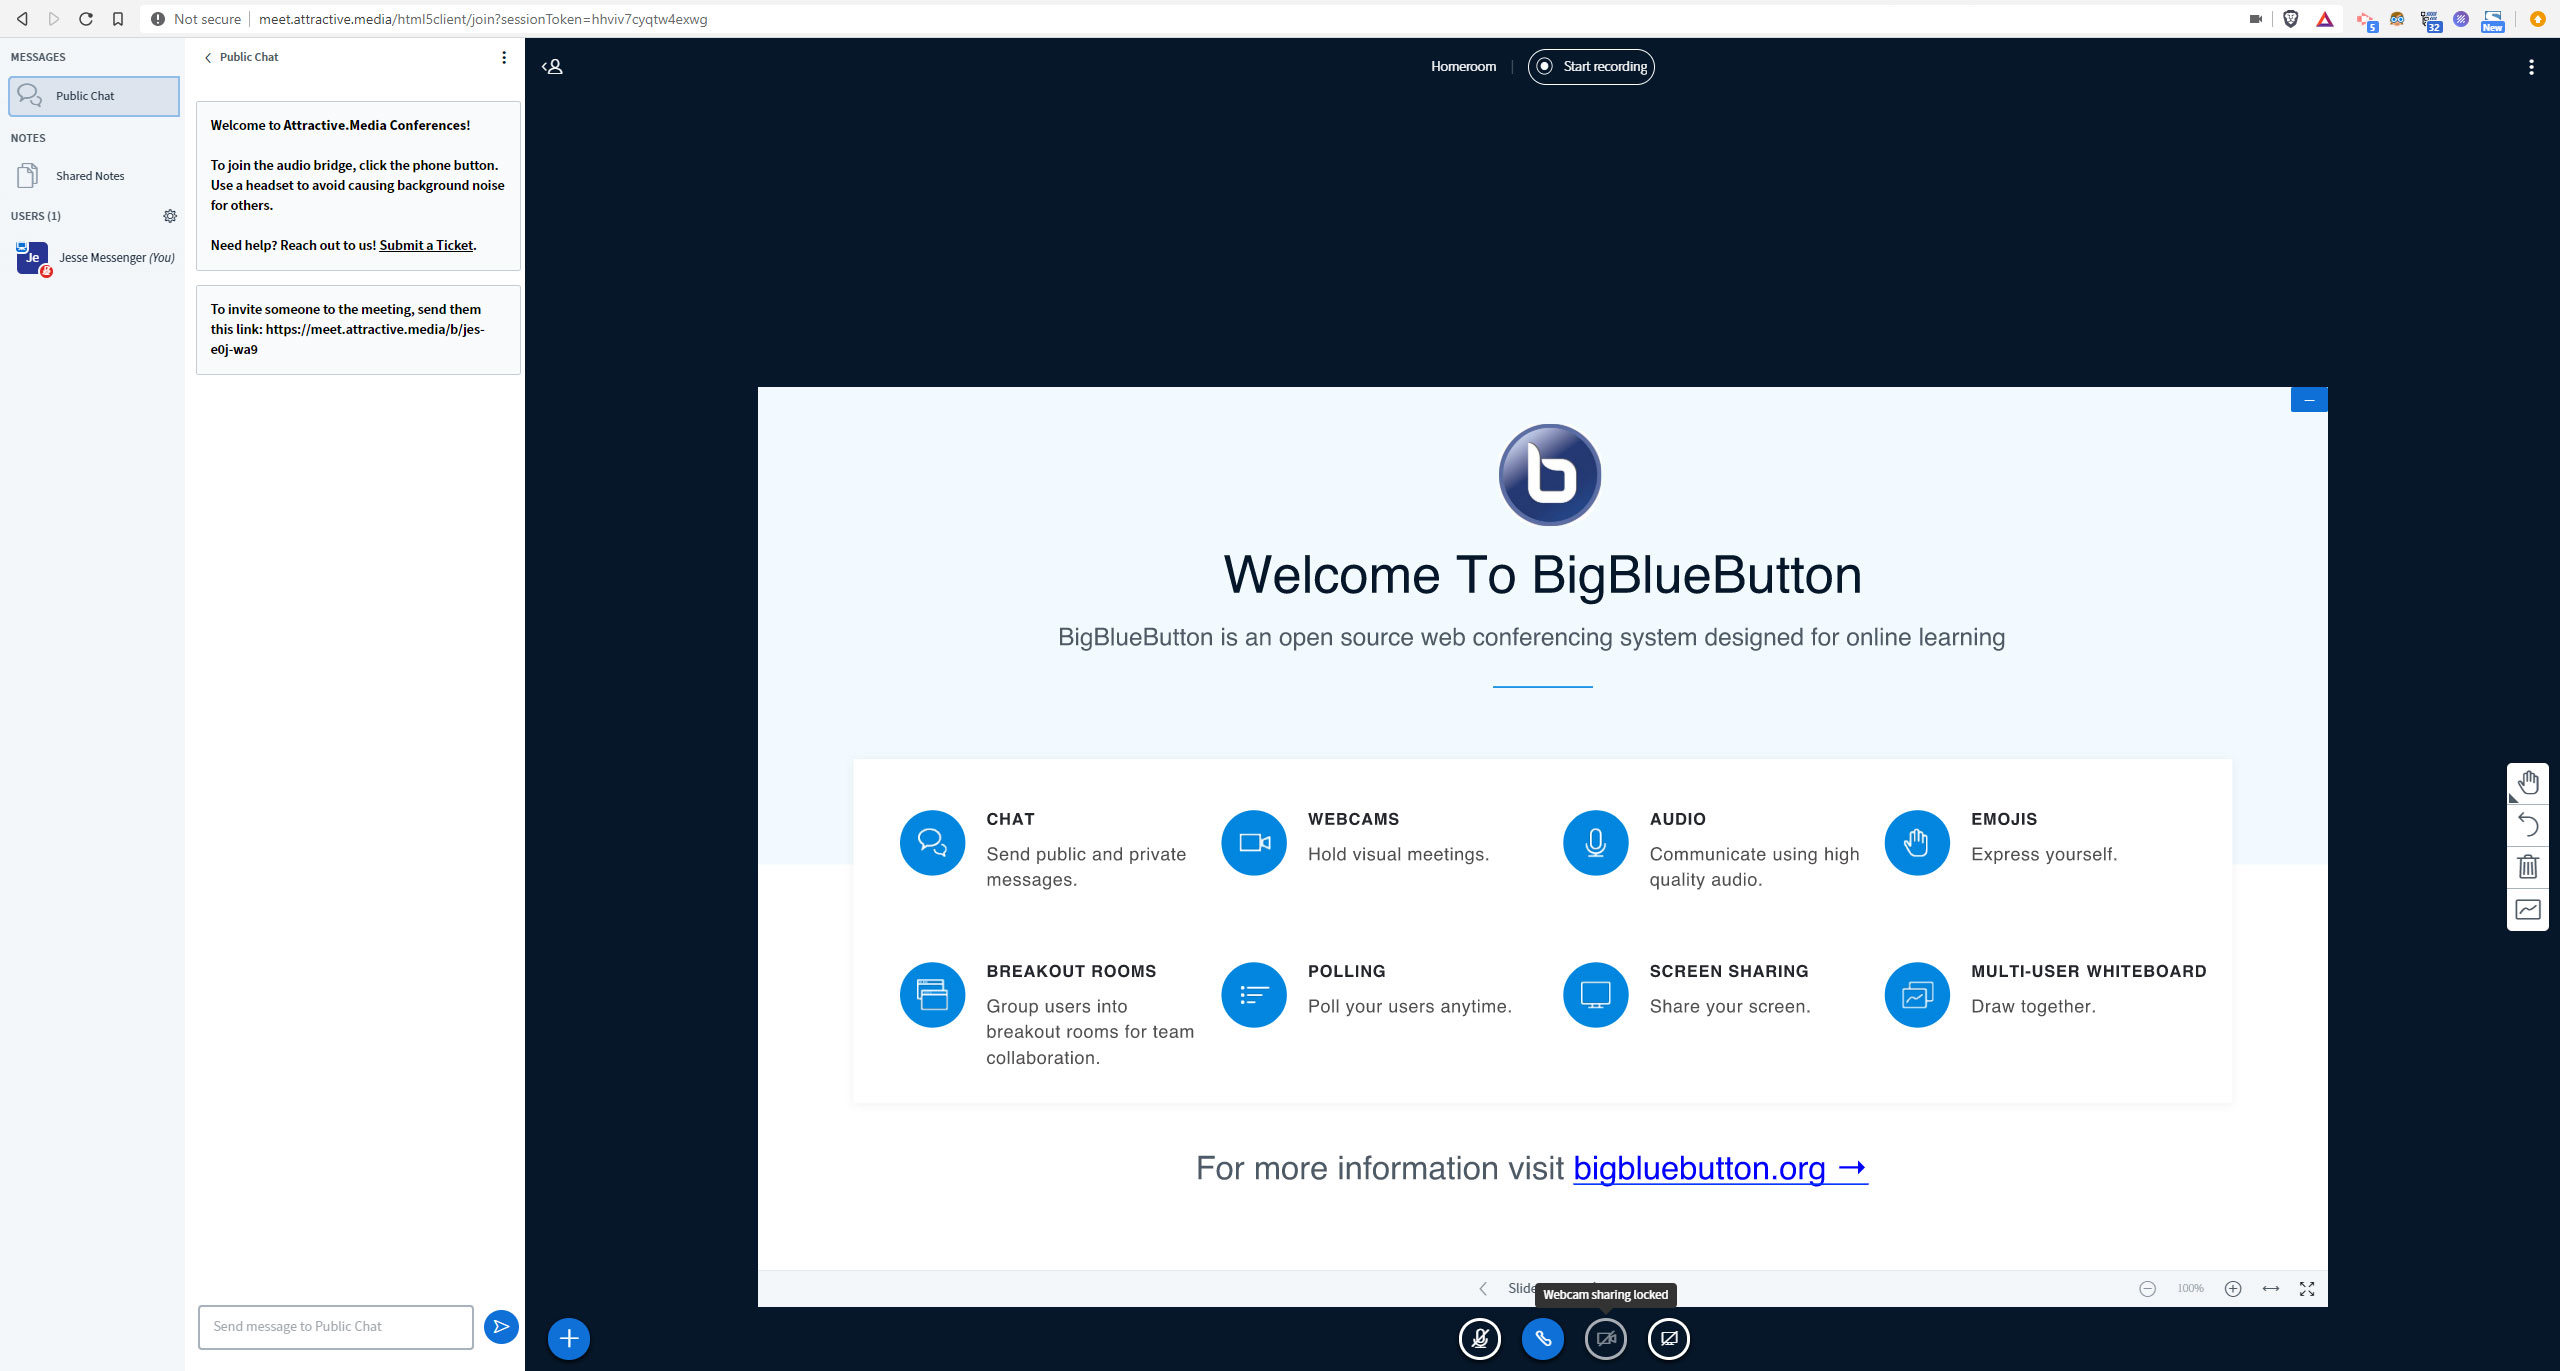Screen dimensions: 2560x1371
Task: Minimize the presentation area
Action: click(2309, 399)
